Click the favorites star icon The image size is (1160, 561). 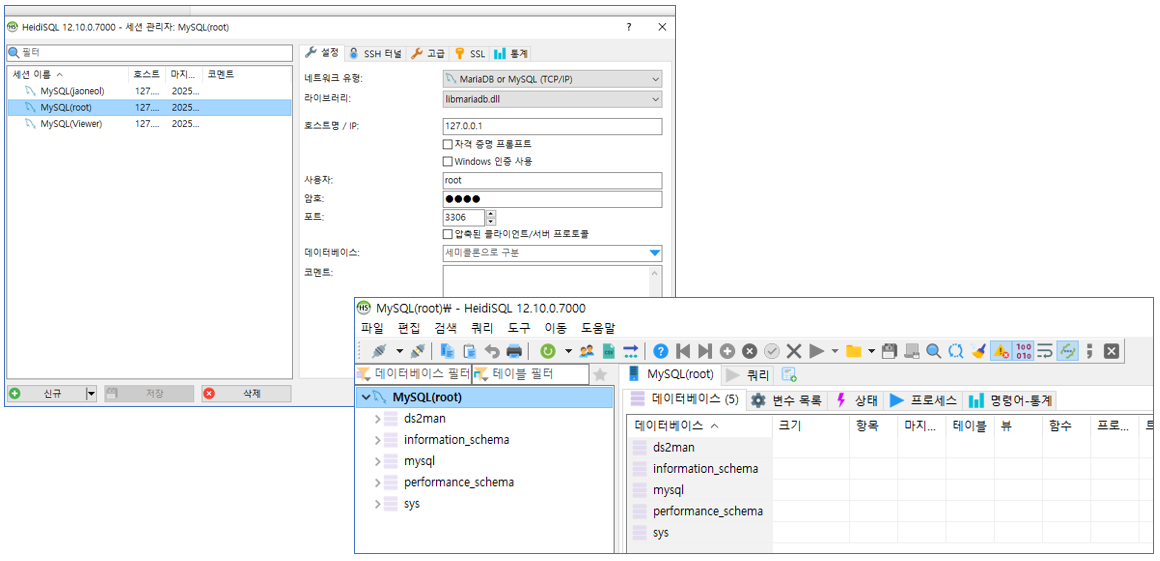600,374
